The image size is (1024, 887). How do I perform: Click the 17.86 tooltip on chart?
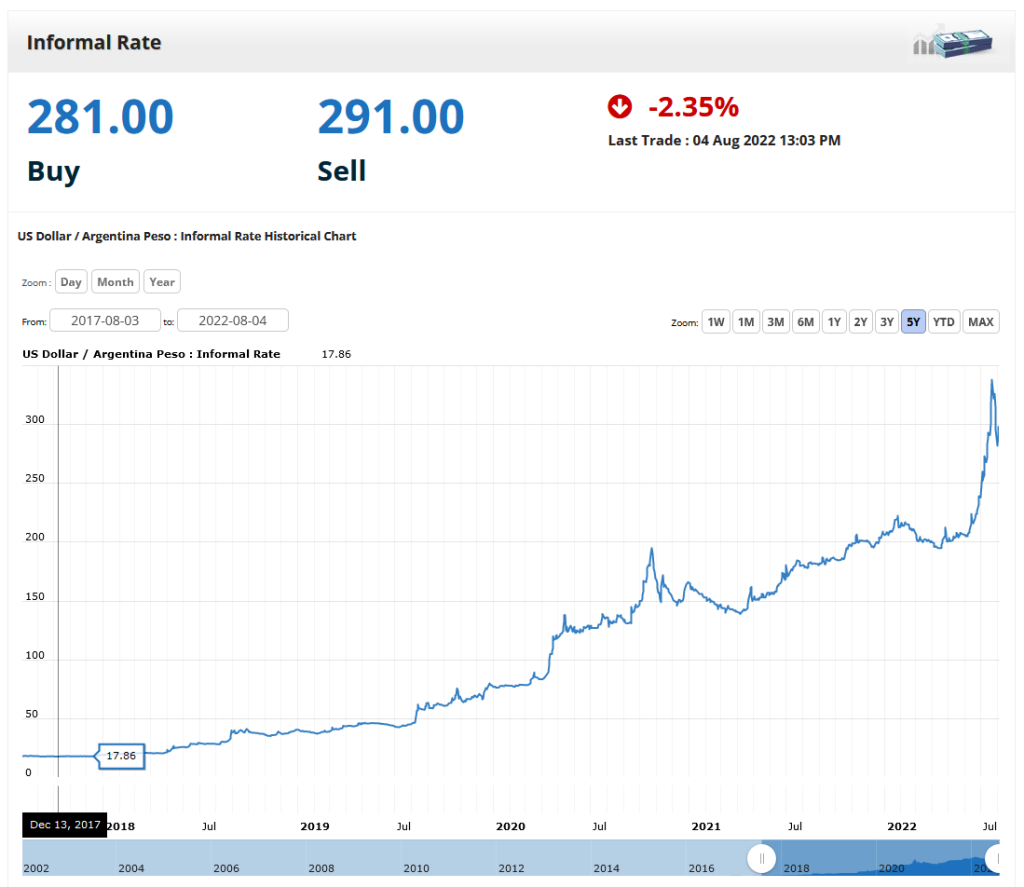121,756
